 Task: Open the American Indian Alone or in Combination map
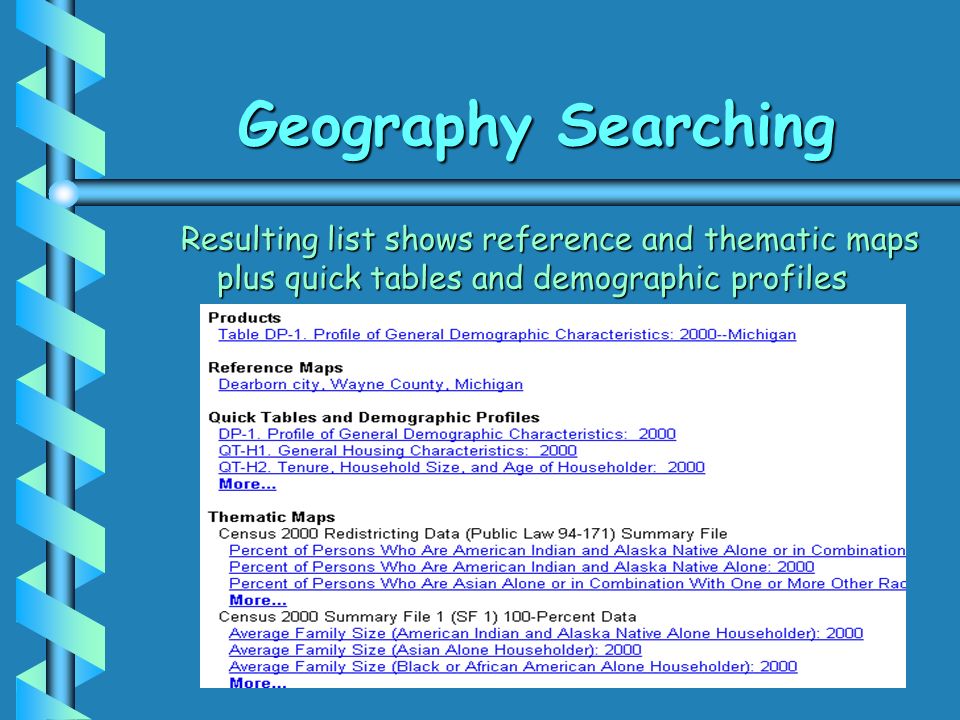click(x=567, y=550)
